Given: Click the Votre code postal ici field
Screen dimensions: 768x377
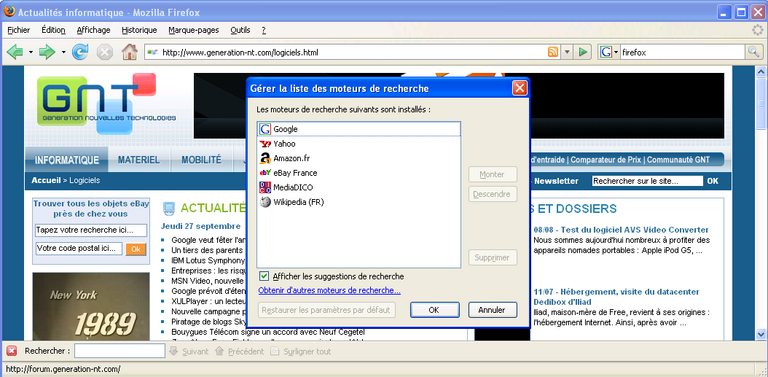Looking at the screenshot, I should point(79,248).
